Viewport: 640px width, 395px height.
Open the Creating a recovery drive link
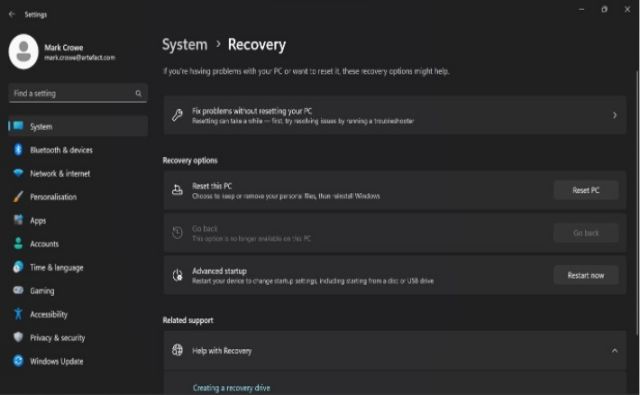point(231,388)
